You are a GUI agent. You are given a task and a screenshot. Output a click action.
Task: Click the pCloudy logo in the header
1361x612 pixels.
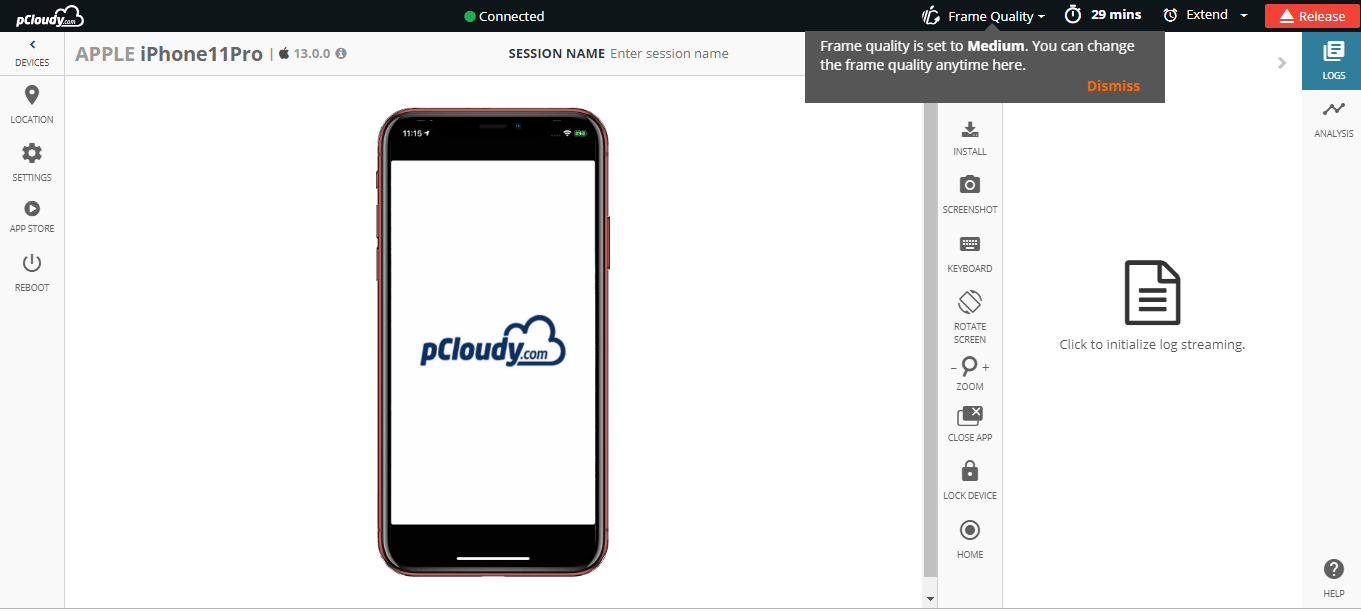point(50,16)
